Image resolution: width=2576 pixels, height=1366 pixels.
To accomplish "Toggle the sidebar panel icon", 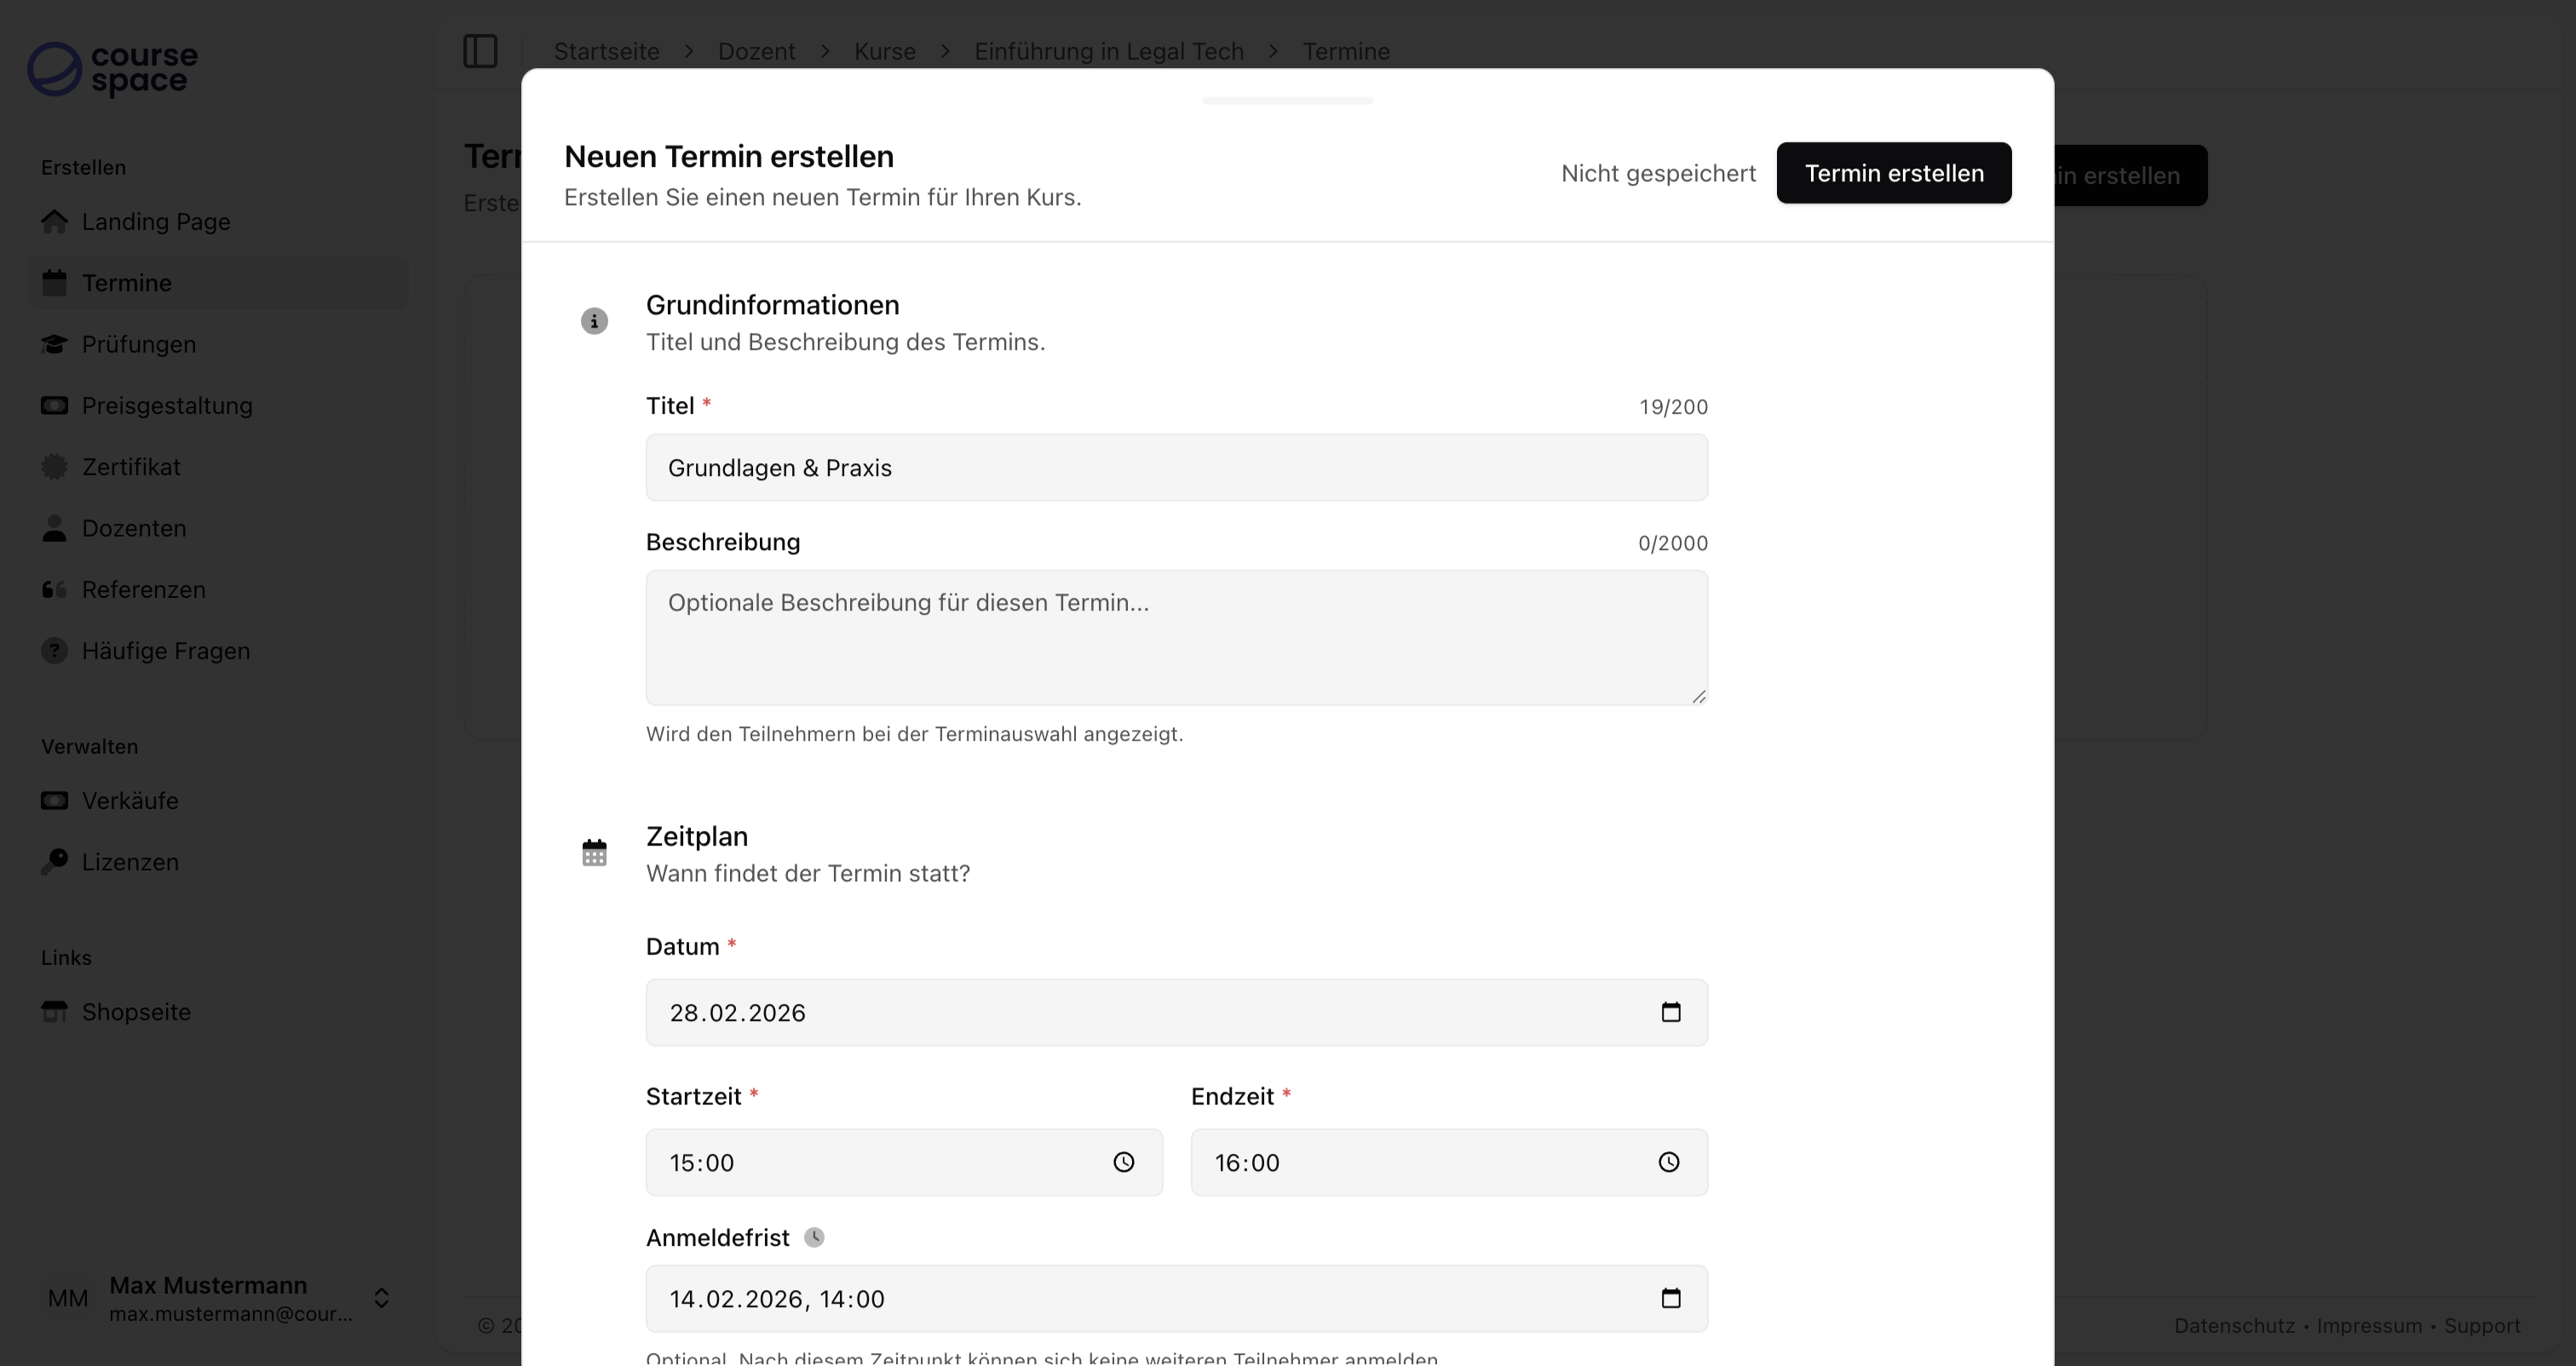I will [x=480, y=51].
